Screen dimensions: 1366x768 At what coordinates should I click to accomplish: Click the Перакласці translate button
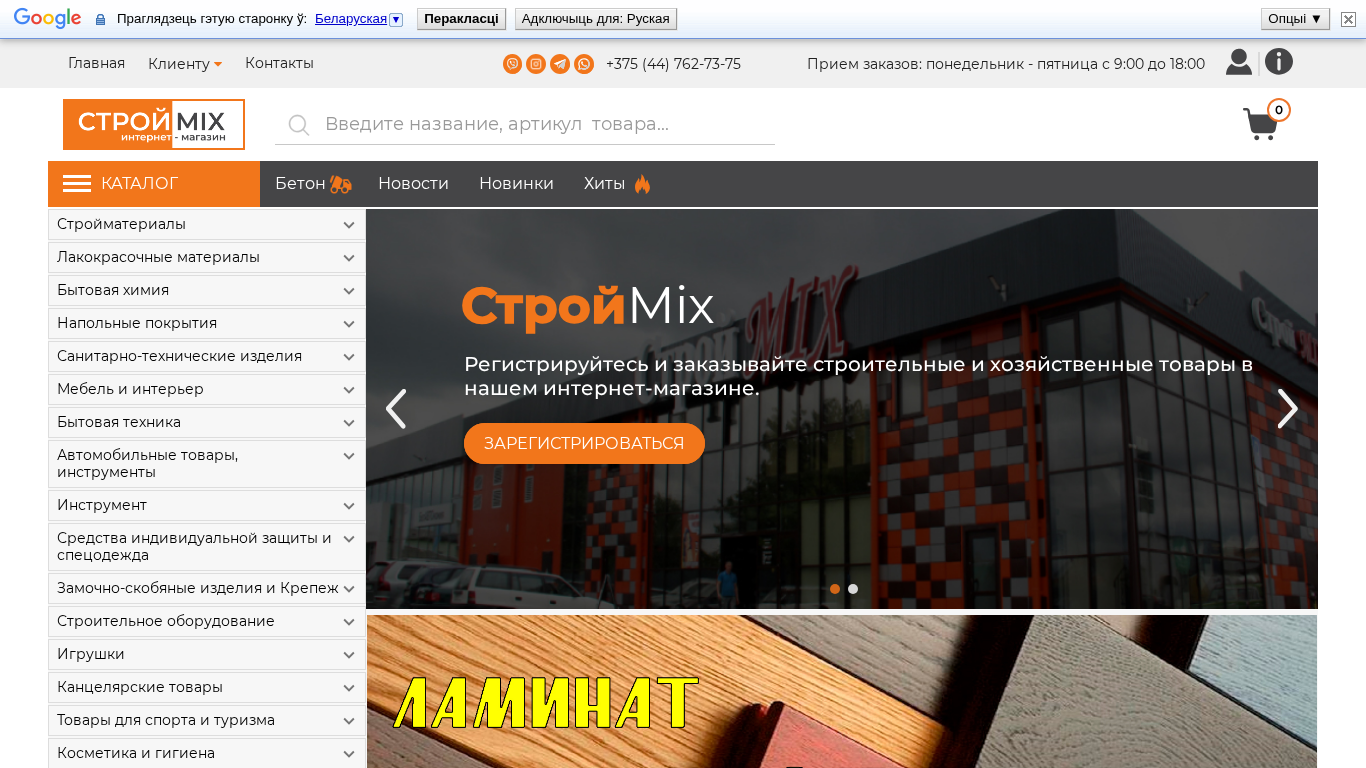(461, 19)
